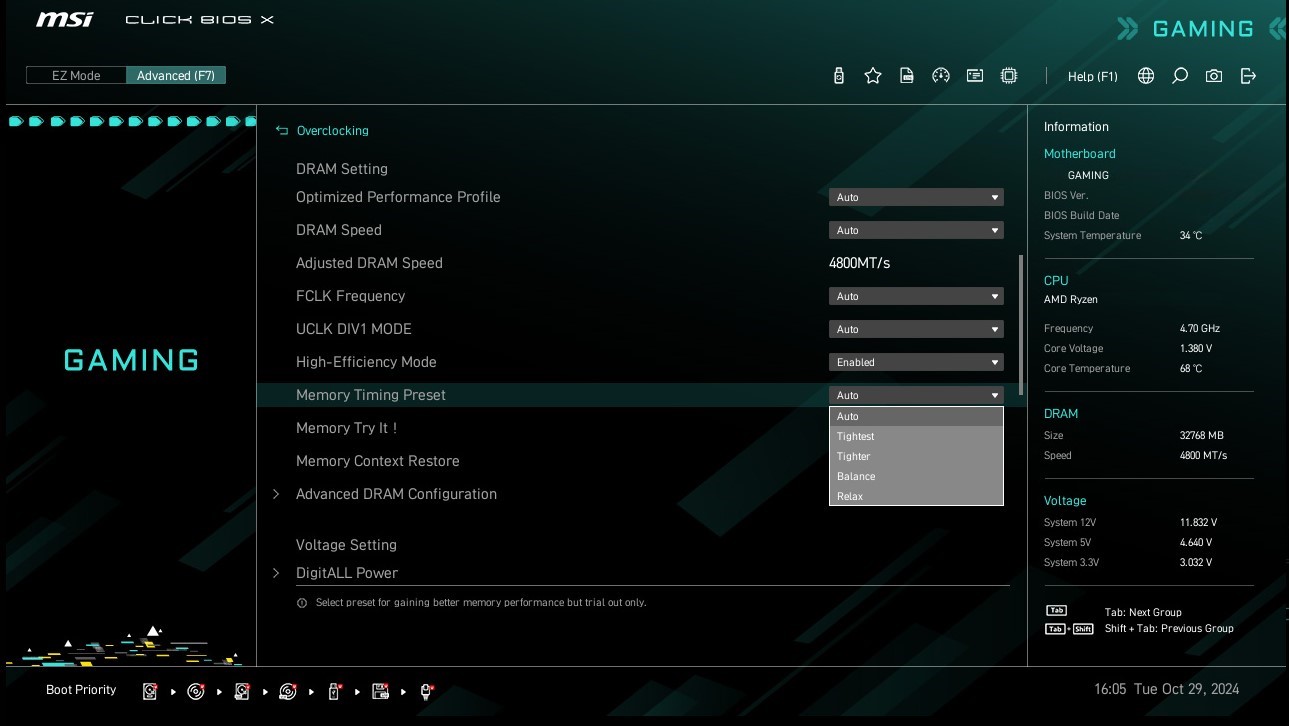Click the Overclocking breadcrumb label
This screenshot has height=726, width=1289.
(x=333, y=131)
